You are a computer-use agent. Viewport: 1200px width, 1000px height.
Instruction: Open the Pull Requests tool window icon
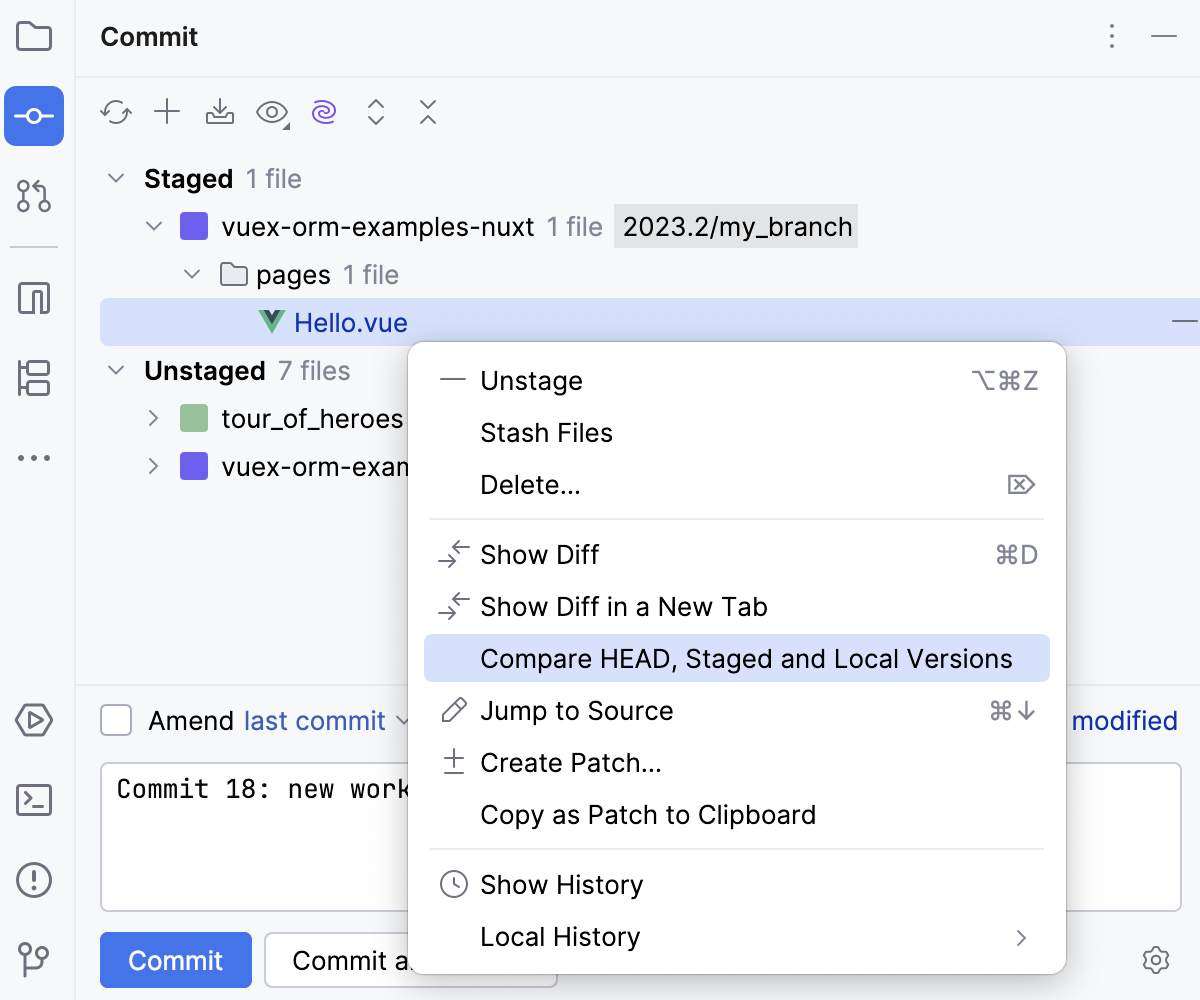[34, 197]
